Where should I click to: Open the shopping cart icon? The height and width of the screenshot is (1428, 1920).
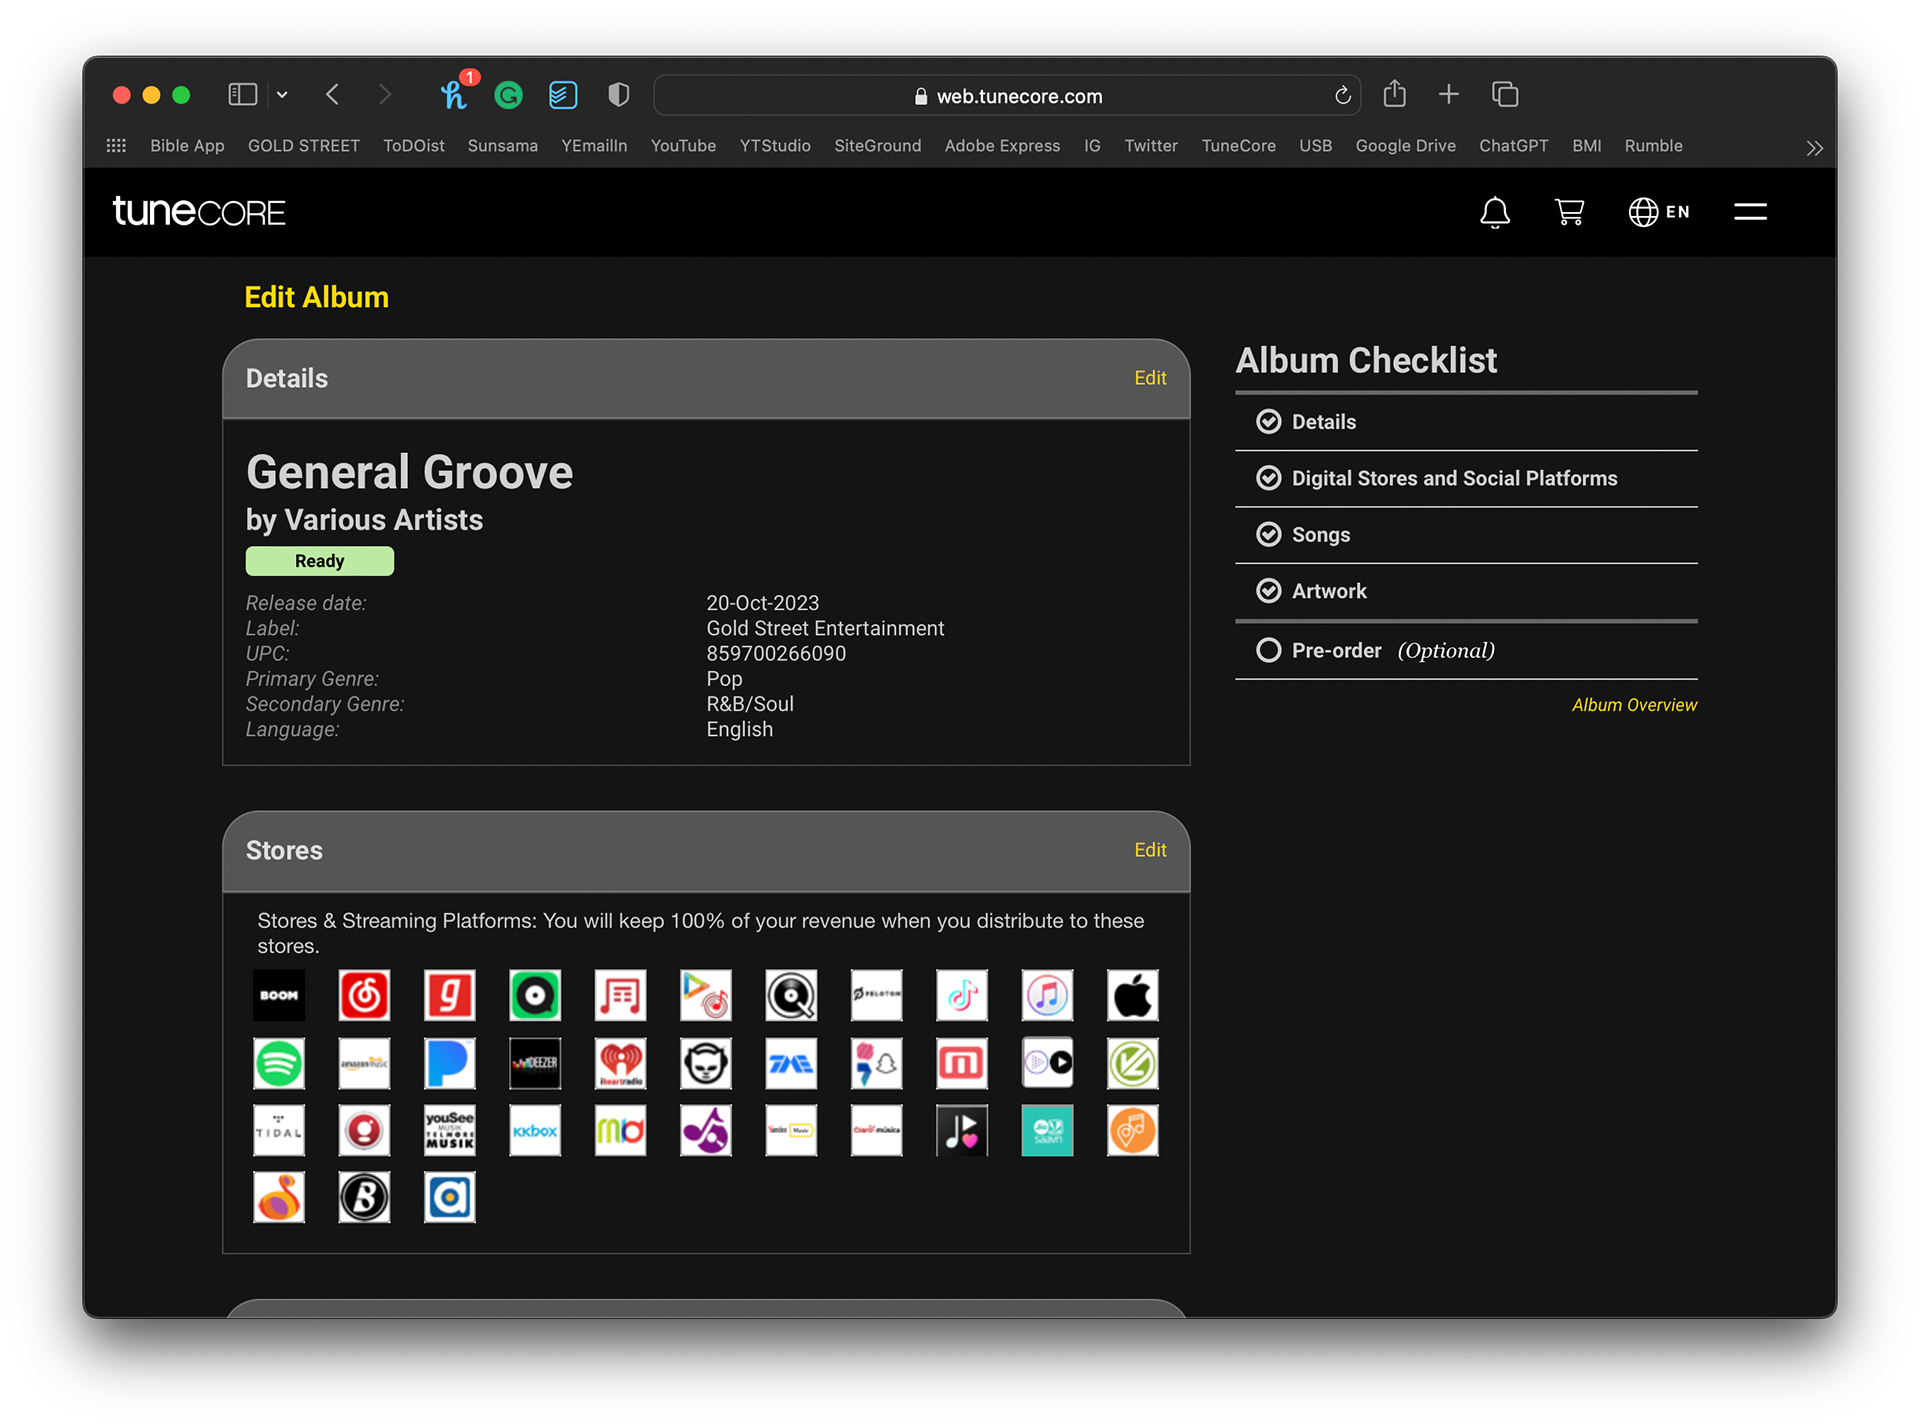point(1569,212)
